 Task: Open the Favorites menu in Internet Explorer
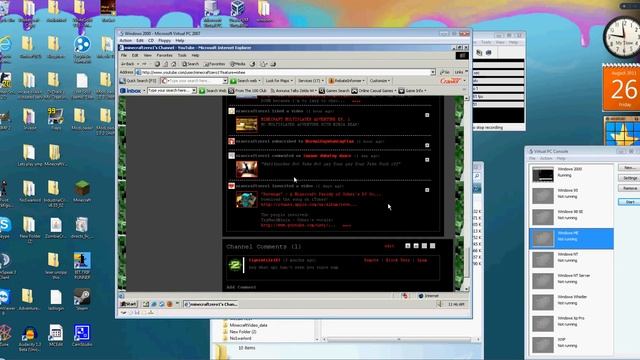pyautogui.click(x=164, y=55)
